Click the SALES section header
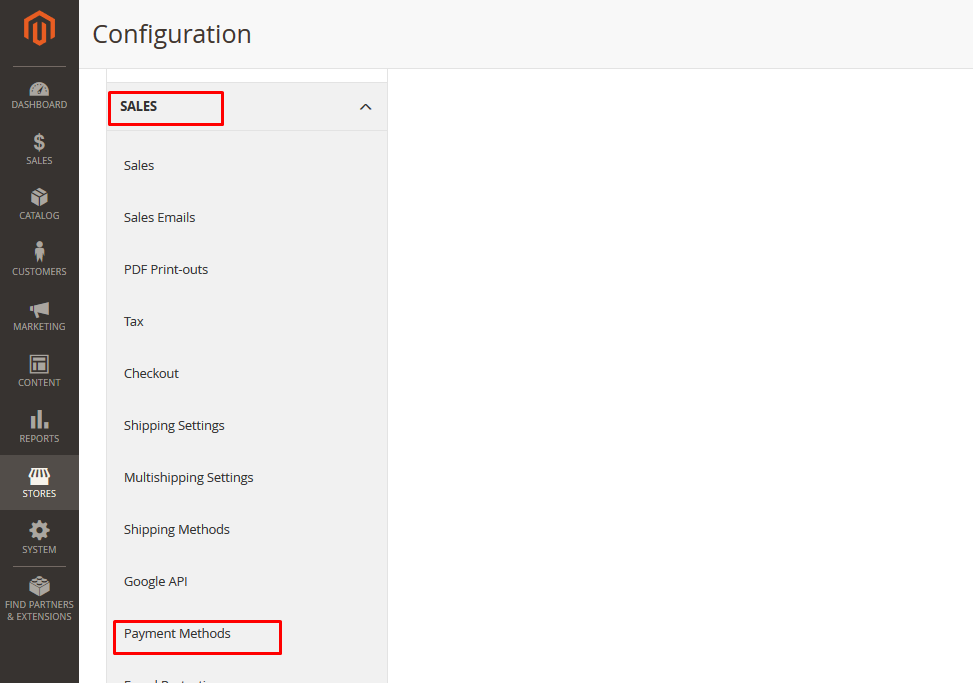973x683 pixels. point(139,106)
